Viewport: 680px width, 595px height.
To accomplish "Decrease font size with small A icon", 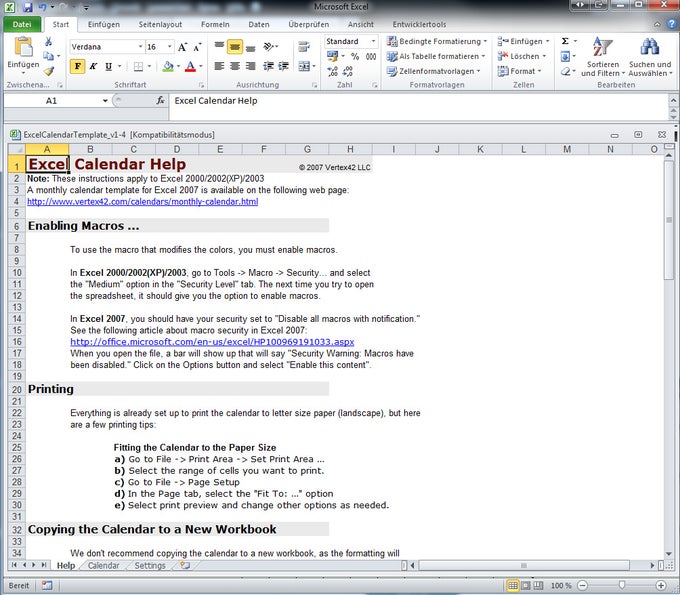I will pyautogui.click(x=197, y=47).
